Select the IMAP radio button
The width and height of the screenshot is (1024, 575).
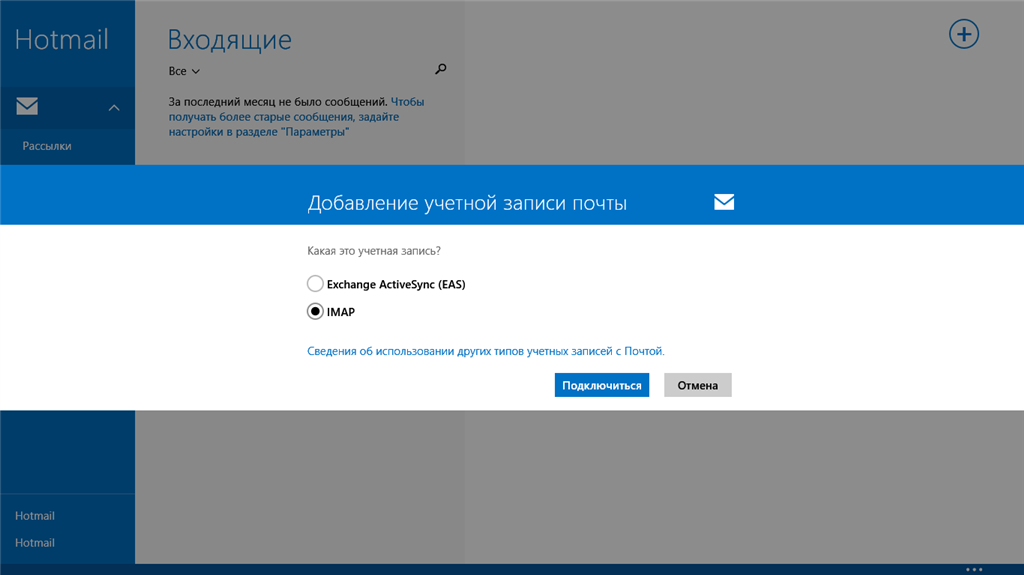tap(315, 312)
